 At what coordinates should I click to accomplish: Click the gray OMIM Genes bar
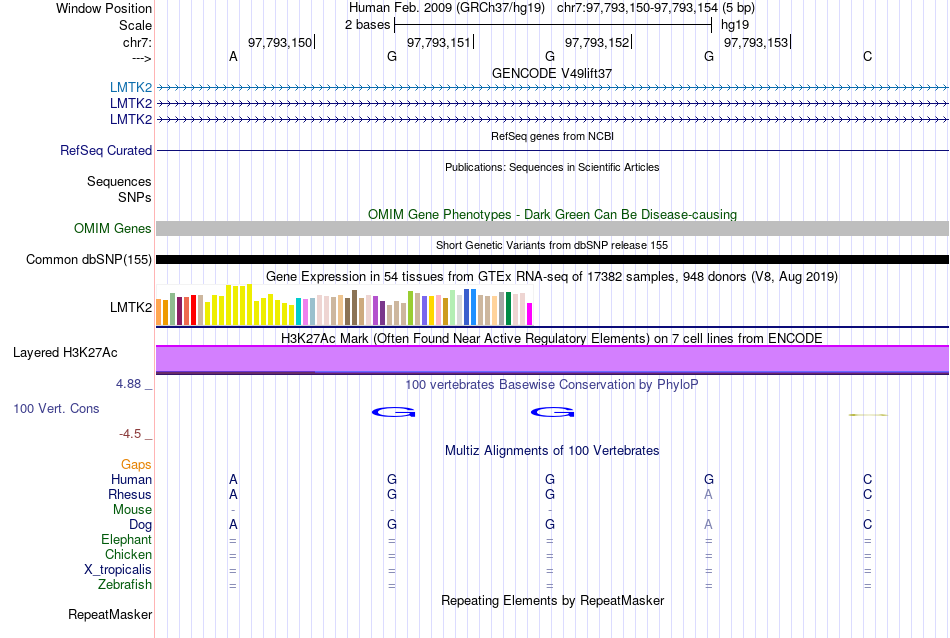point(552,228)
